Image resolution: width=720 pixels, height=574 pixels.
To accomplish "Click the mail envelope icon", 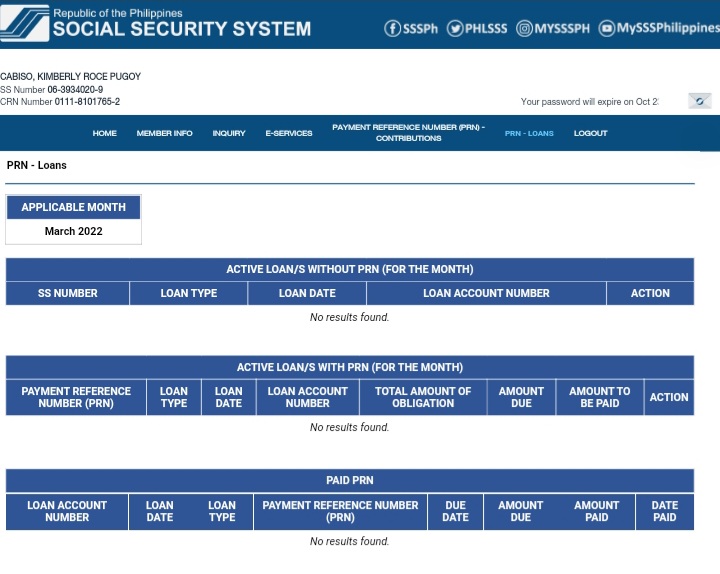I will pos(699,101).
